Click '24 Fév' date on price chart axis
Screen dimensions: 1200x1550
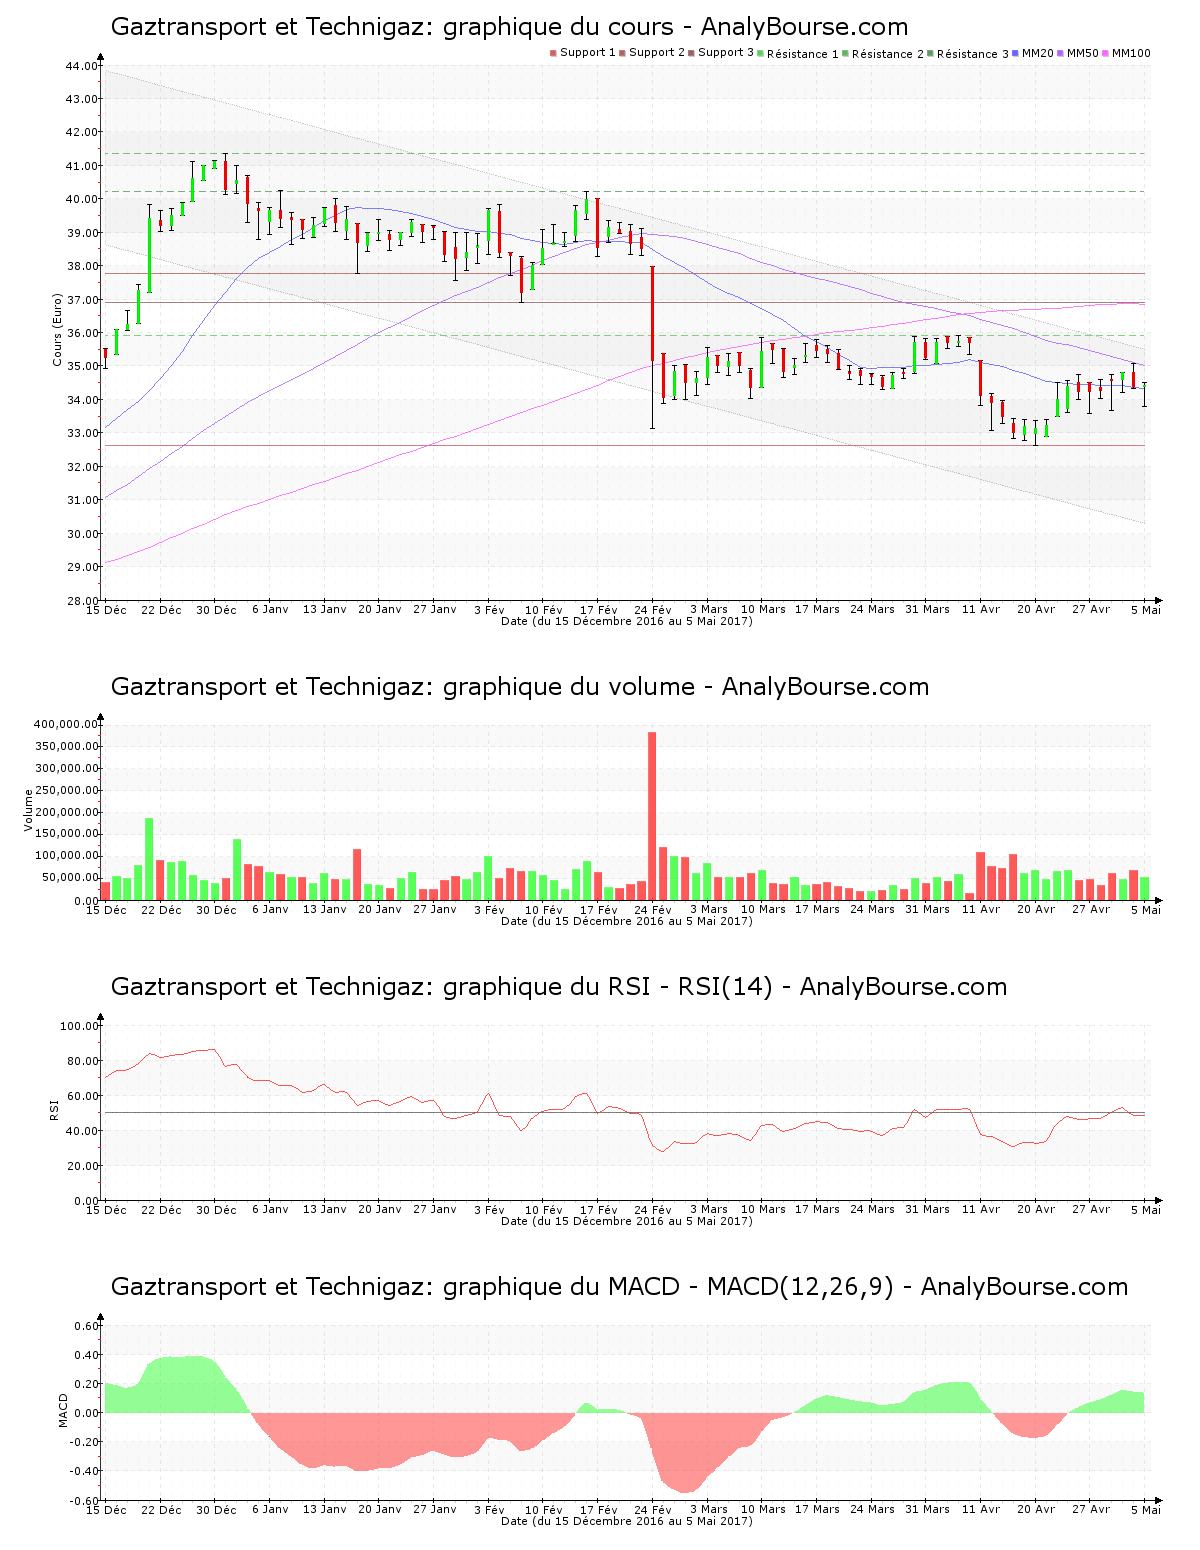pos(653,609)
